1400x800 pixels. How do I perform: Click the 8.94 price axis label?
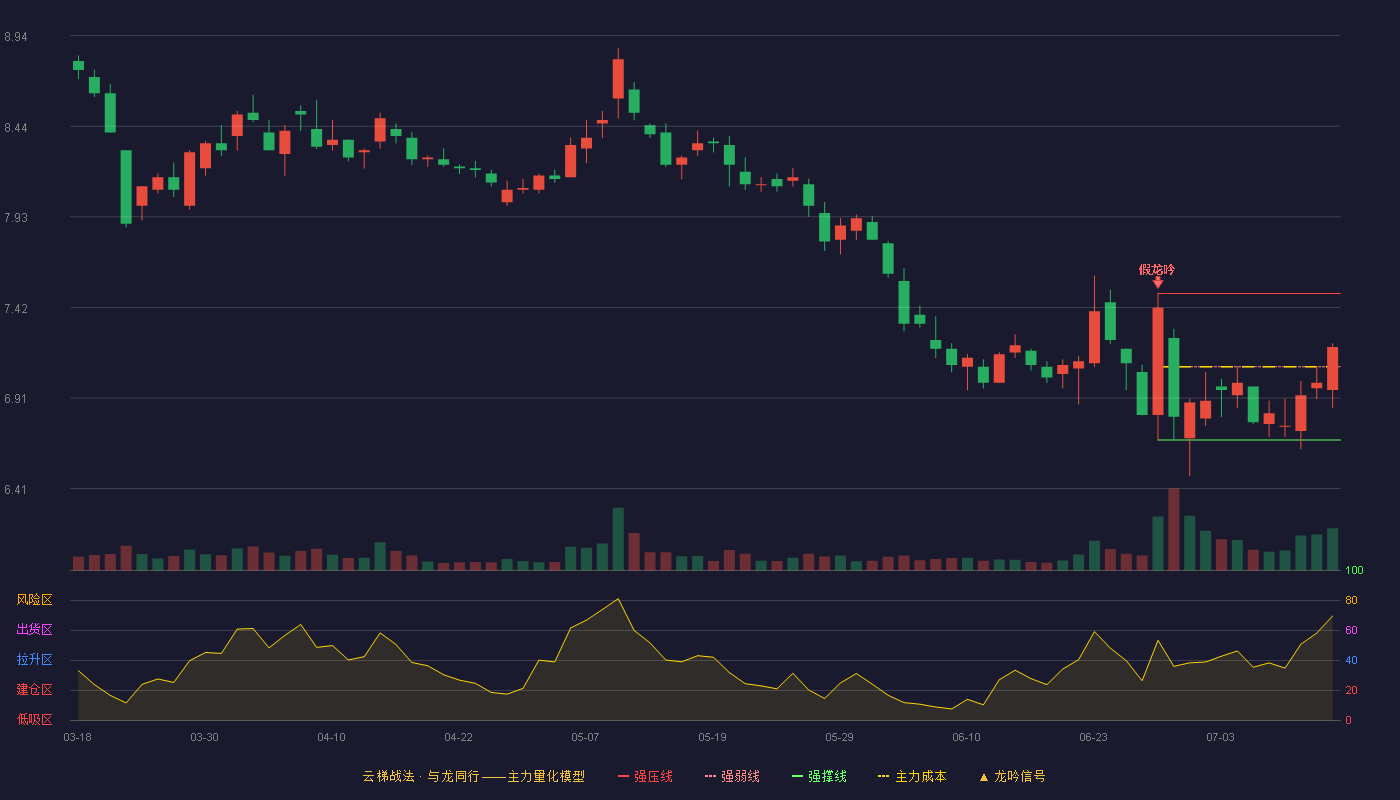[16, 37]
